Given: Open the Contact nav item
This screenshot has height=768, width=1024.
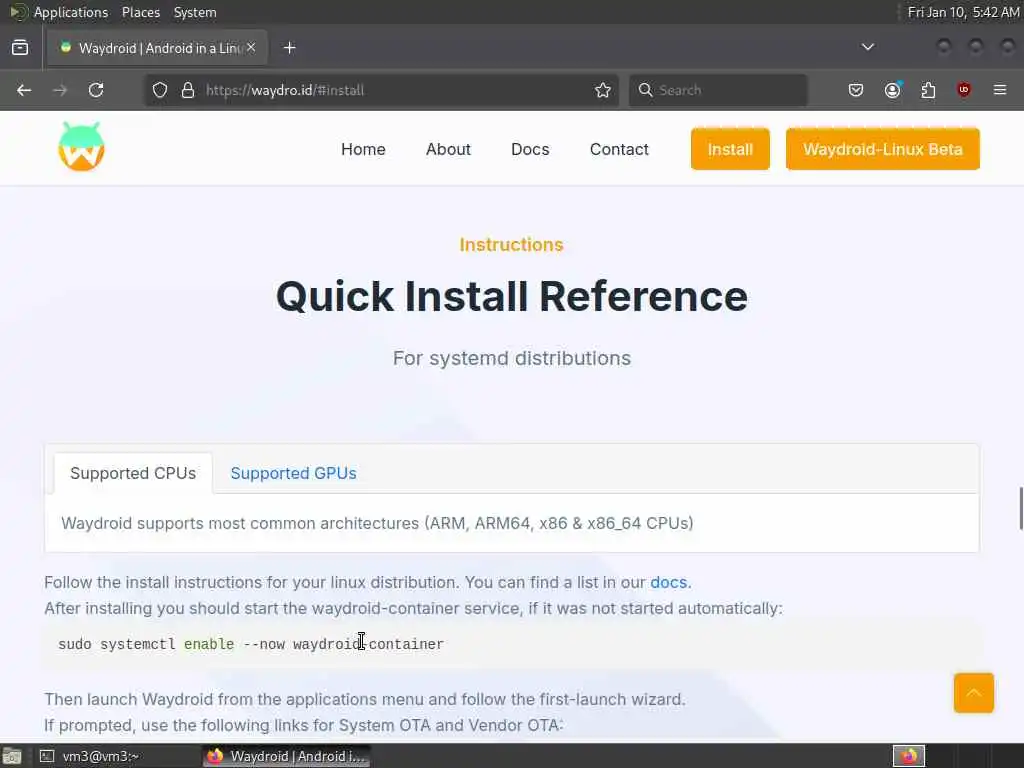Looking at the screenshot, I should 619,150.
